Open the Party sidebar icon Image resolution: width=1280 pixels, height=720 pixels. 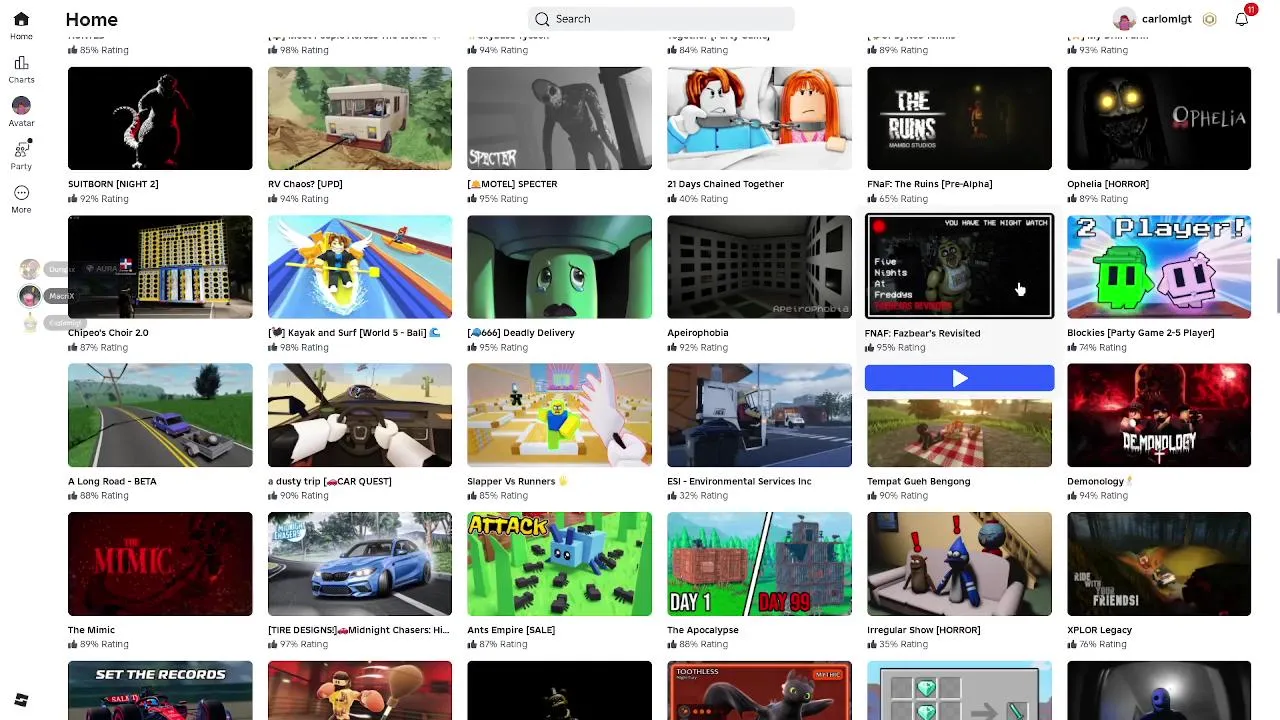point(21,150)
